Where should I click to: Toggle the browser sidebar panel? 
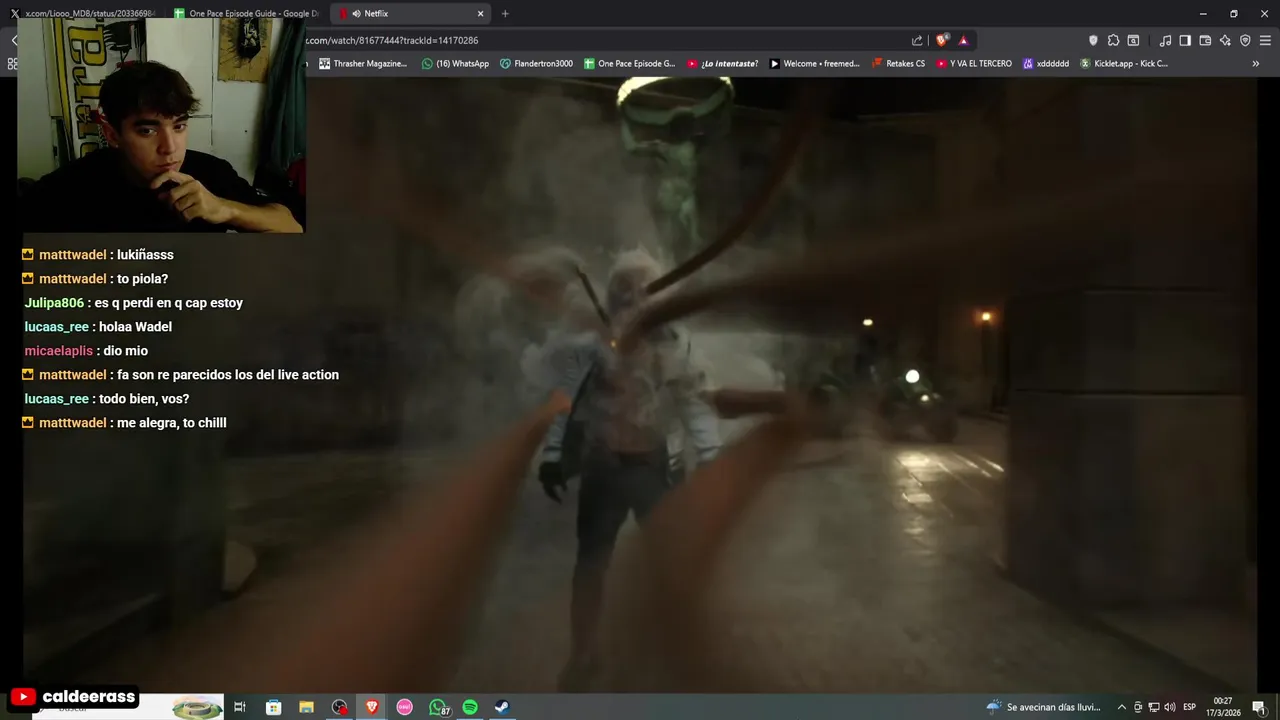click(1185, 41)
